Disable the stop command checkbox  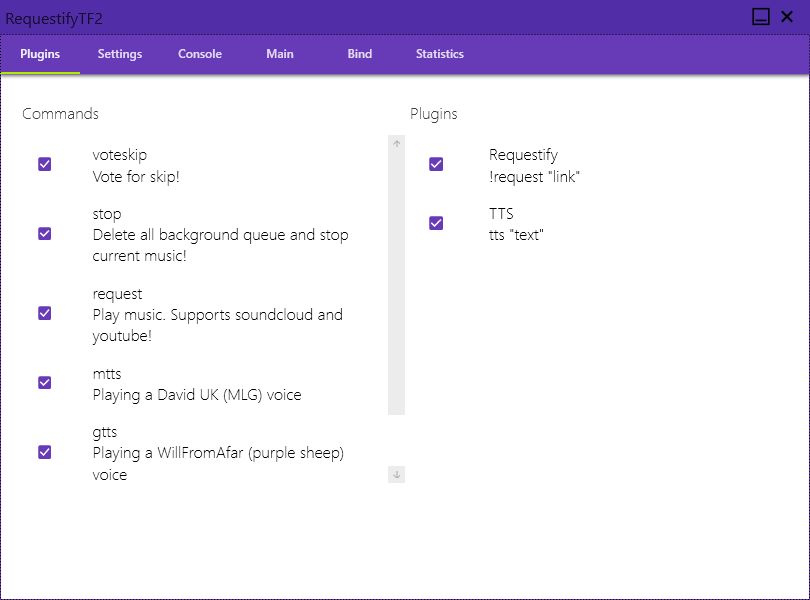[x=44, y=234]
